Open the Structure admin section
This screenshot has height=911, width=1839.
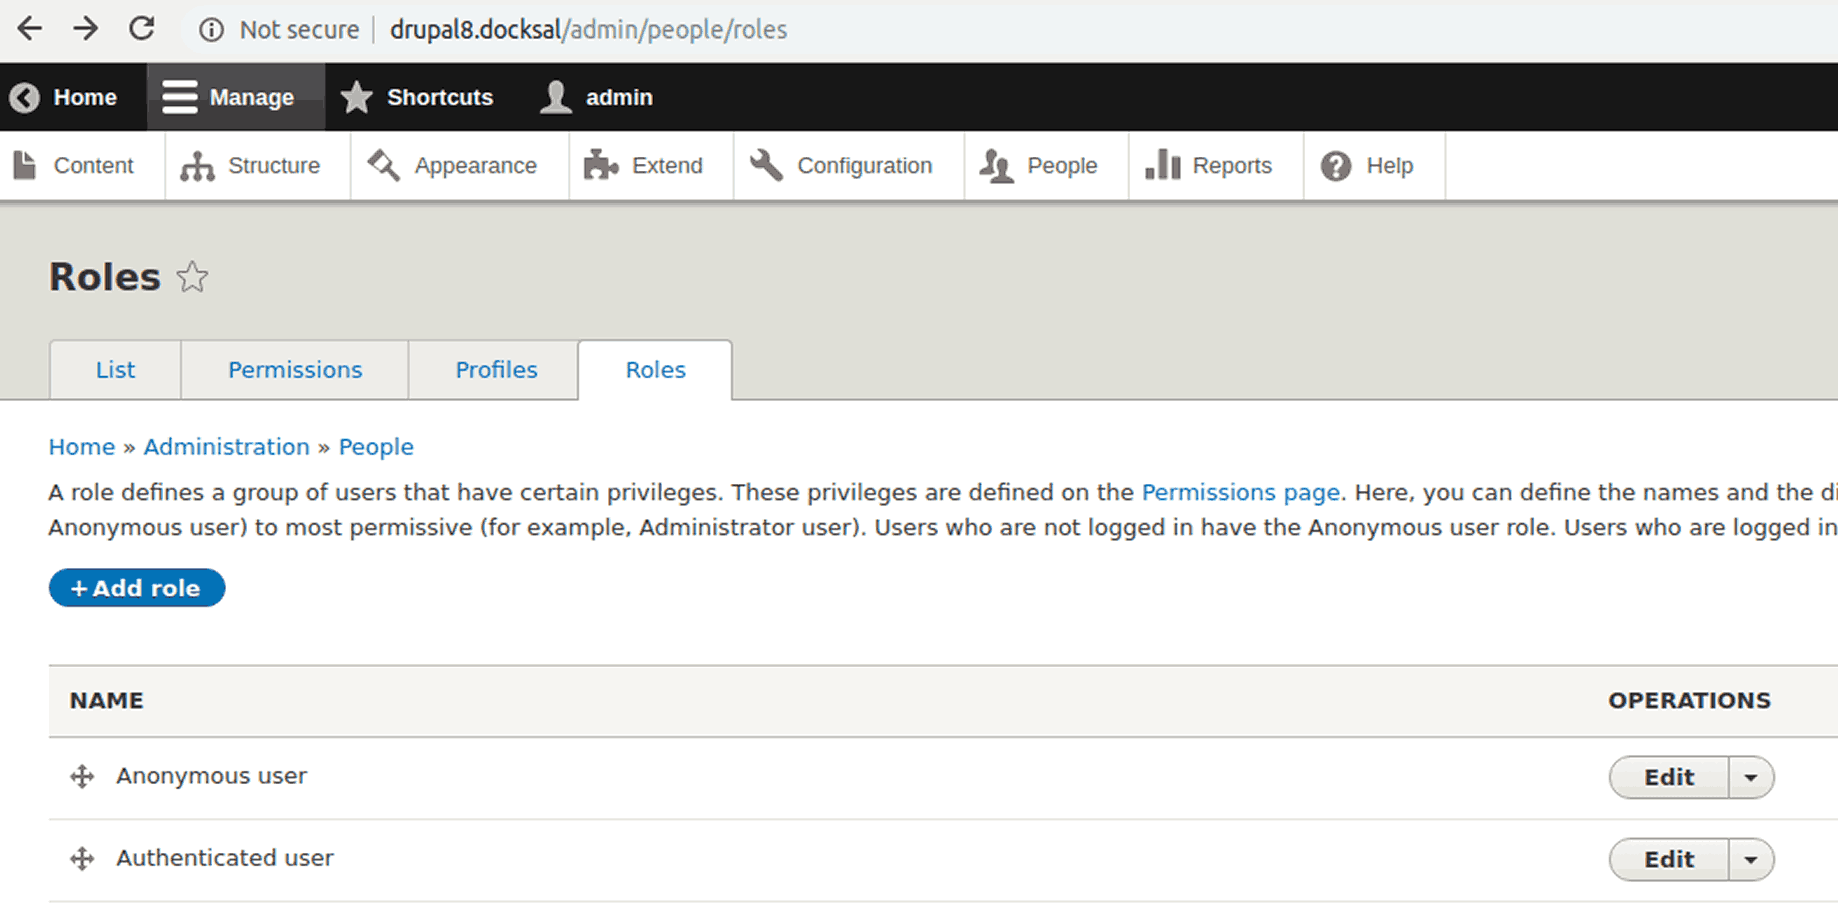tap(255, 166)
